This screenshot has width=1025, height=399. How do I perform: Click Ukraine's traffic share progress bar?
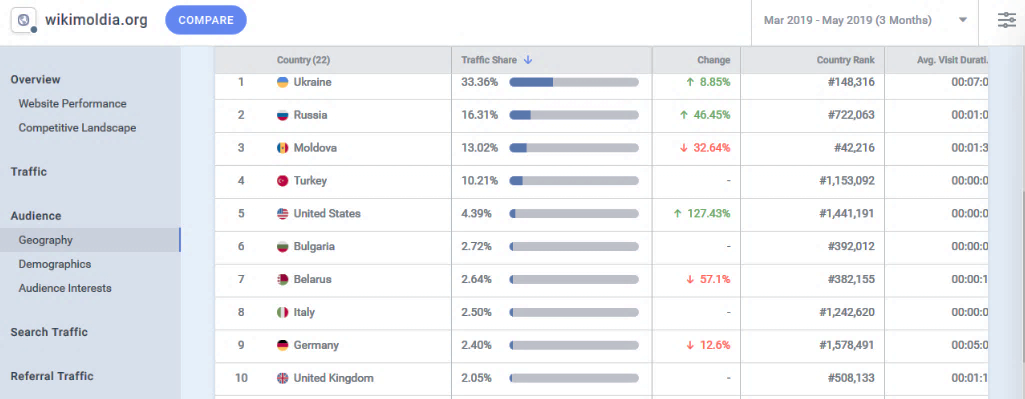(x=573, y=82)
